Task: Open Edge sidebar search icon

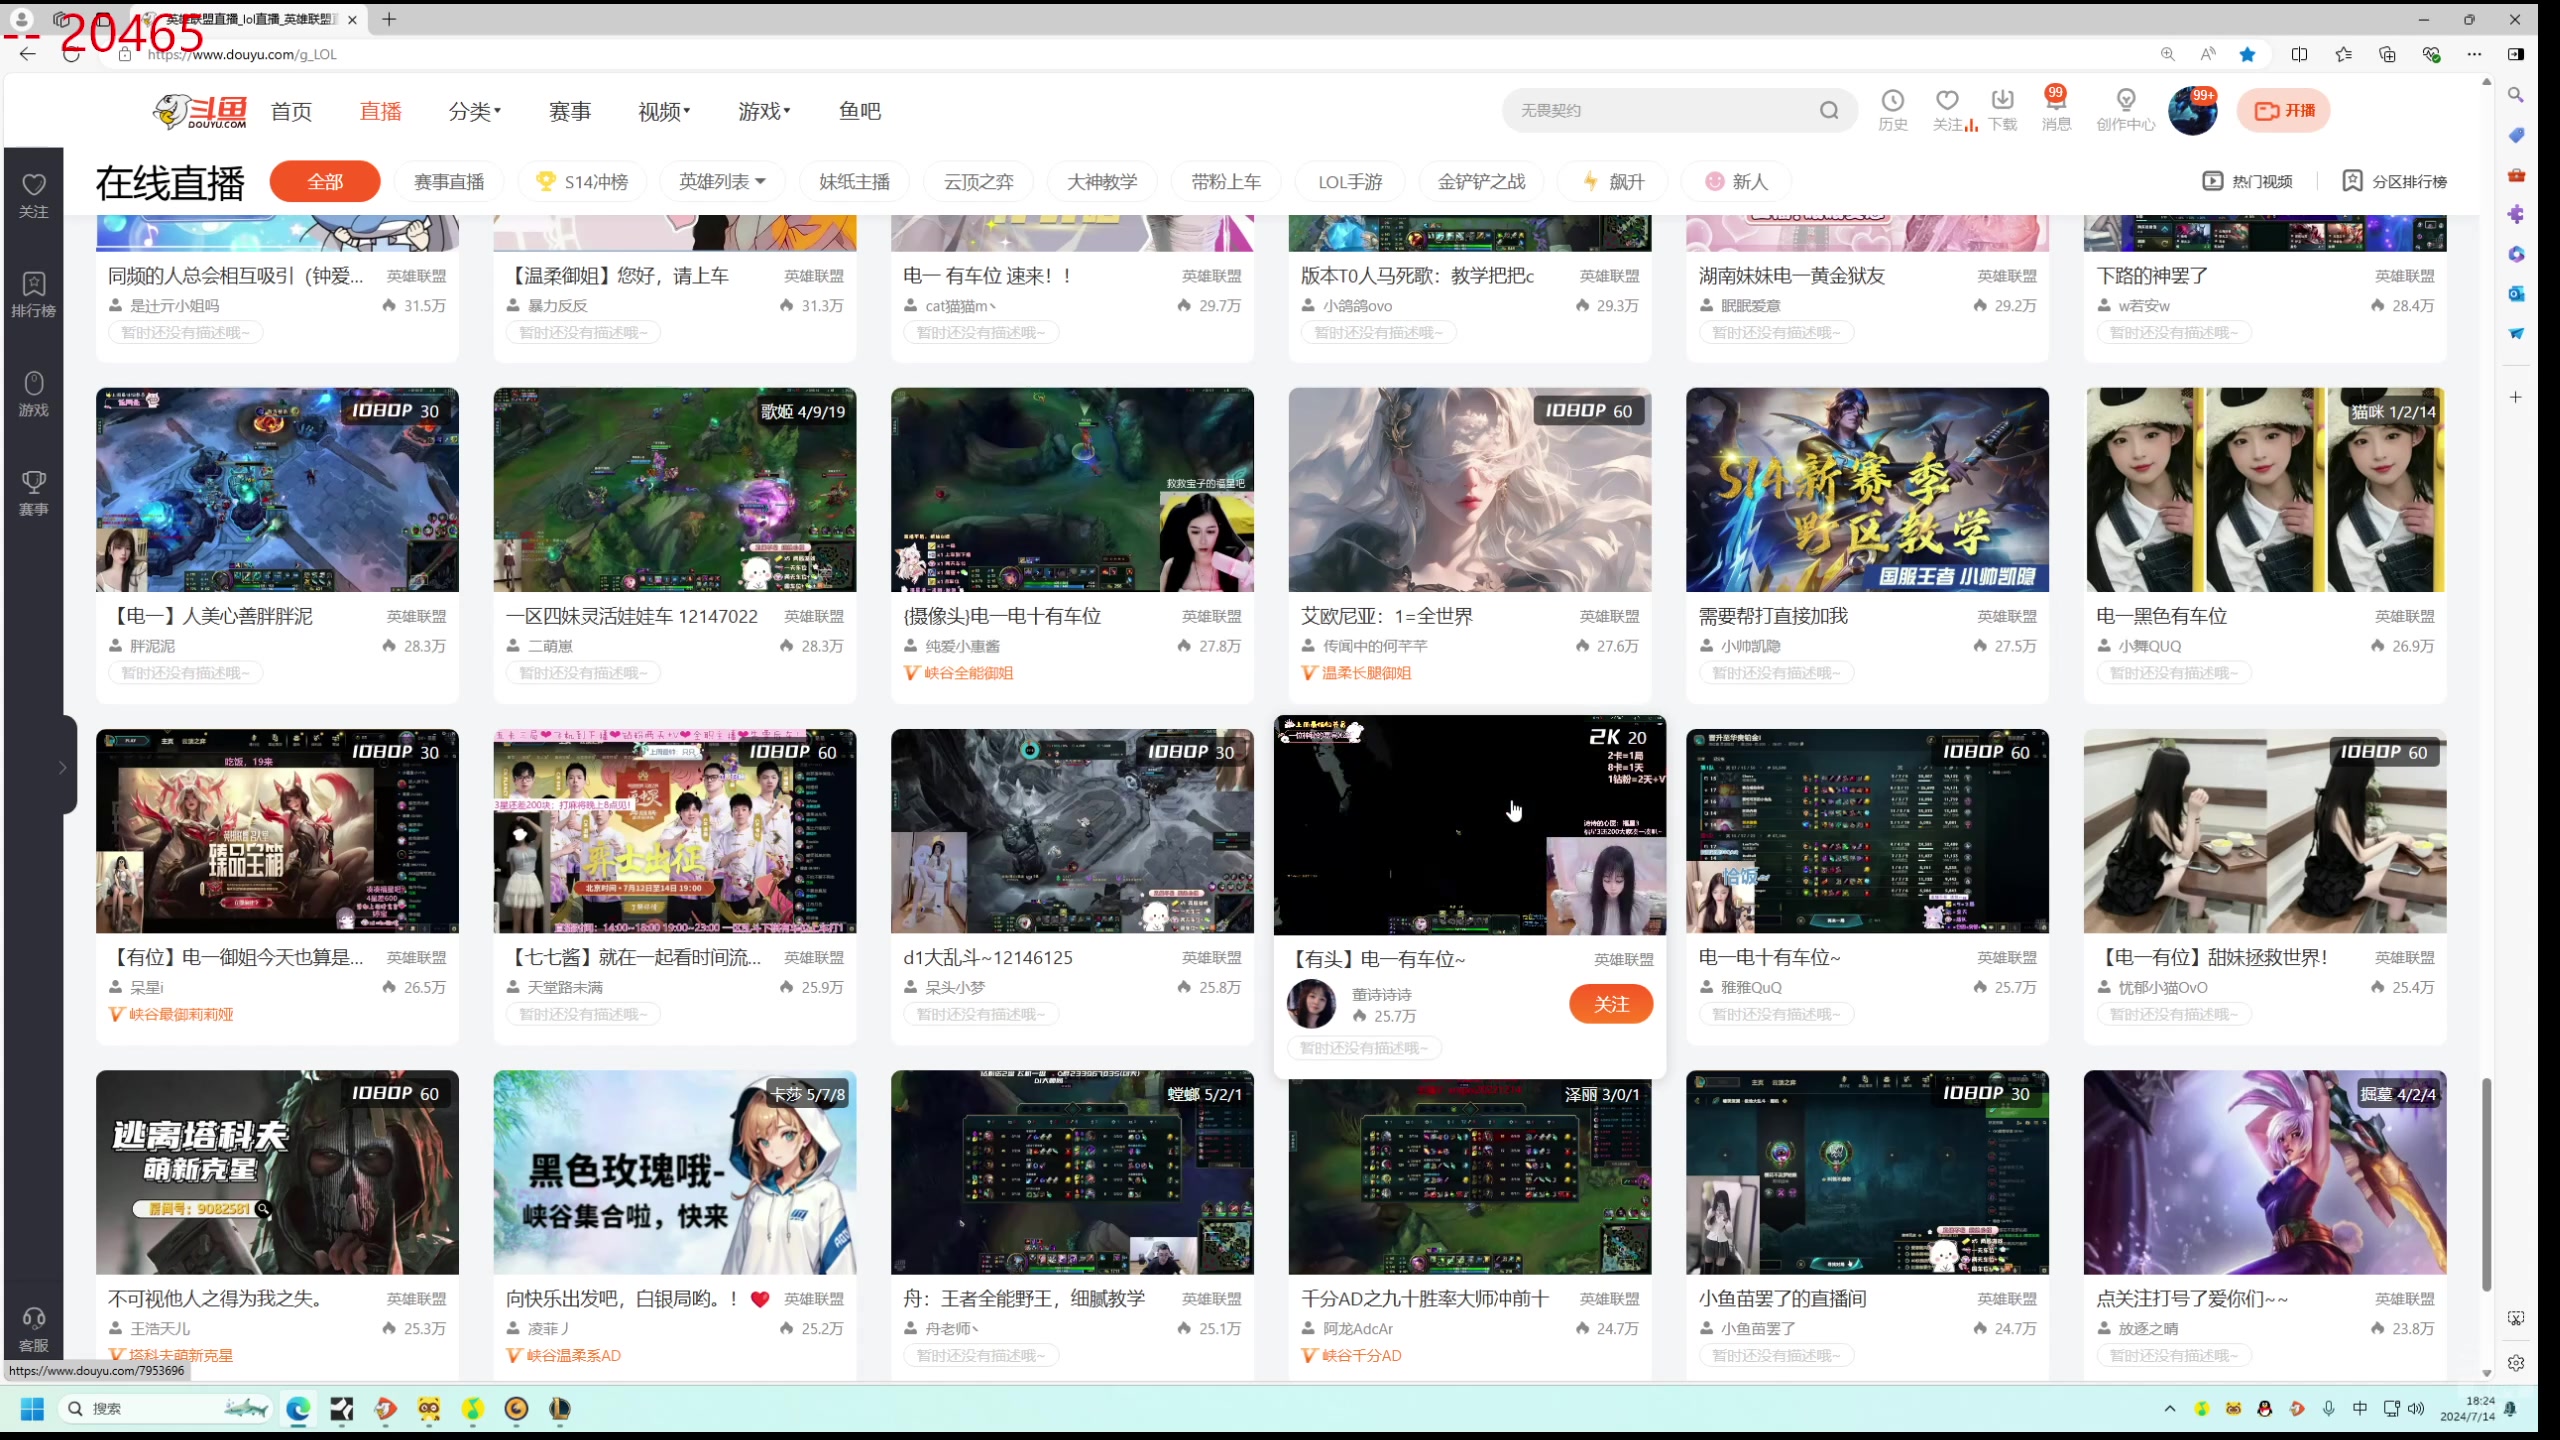Action: tap(2516, 95)
